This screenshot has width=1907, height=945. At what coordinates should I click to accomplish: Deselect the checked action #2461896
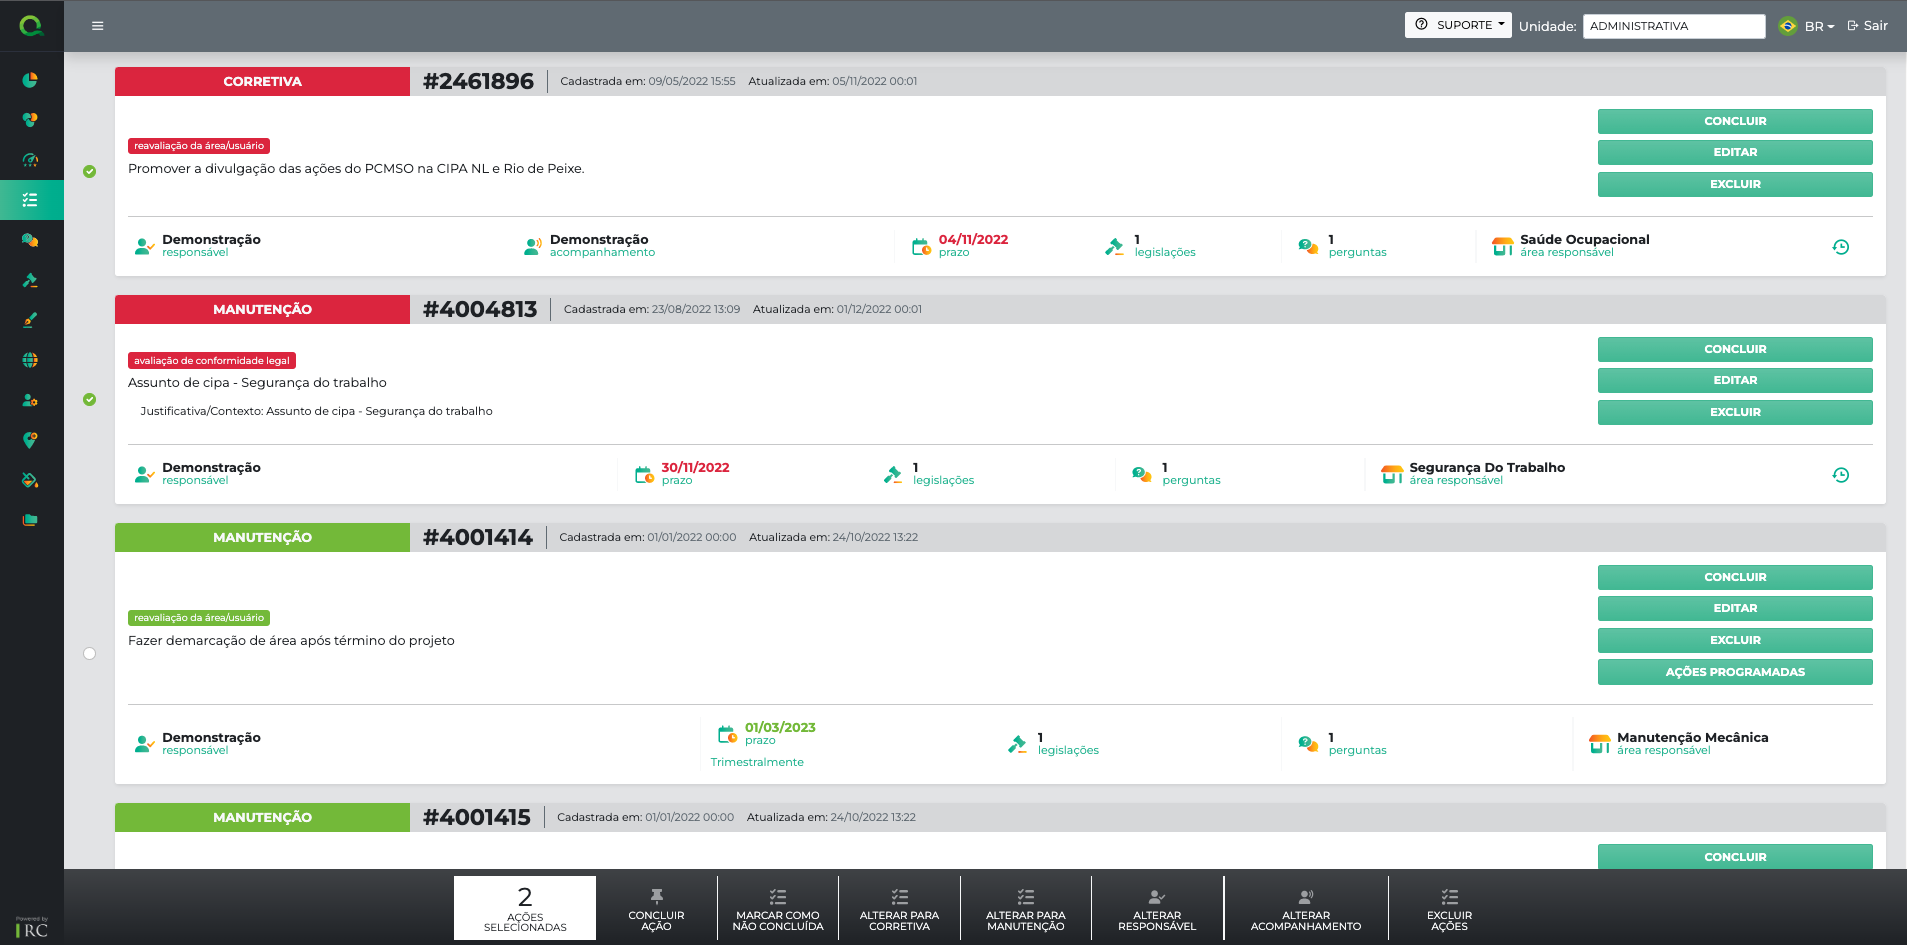[90, 172]
